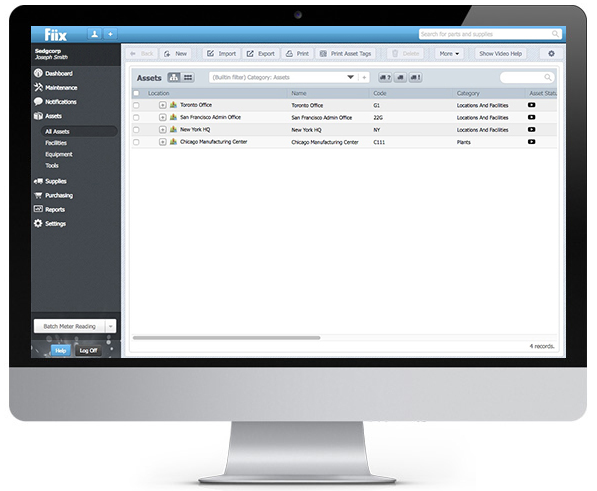Image resolution: width=597 pixels, height=491 pixels.
Task: Open the Batch Meter Reading dropdown arrow
Action: tap(110, 326)
